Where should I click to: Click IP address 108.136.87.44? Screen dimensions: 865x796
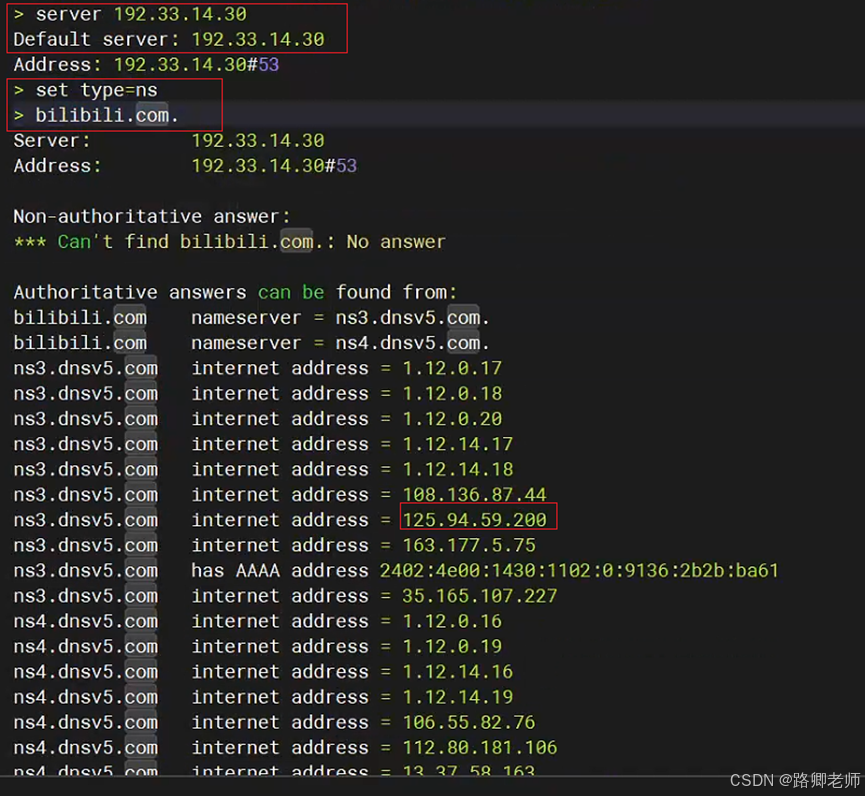474,494
